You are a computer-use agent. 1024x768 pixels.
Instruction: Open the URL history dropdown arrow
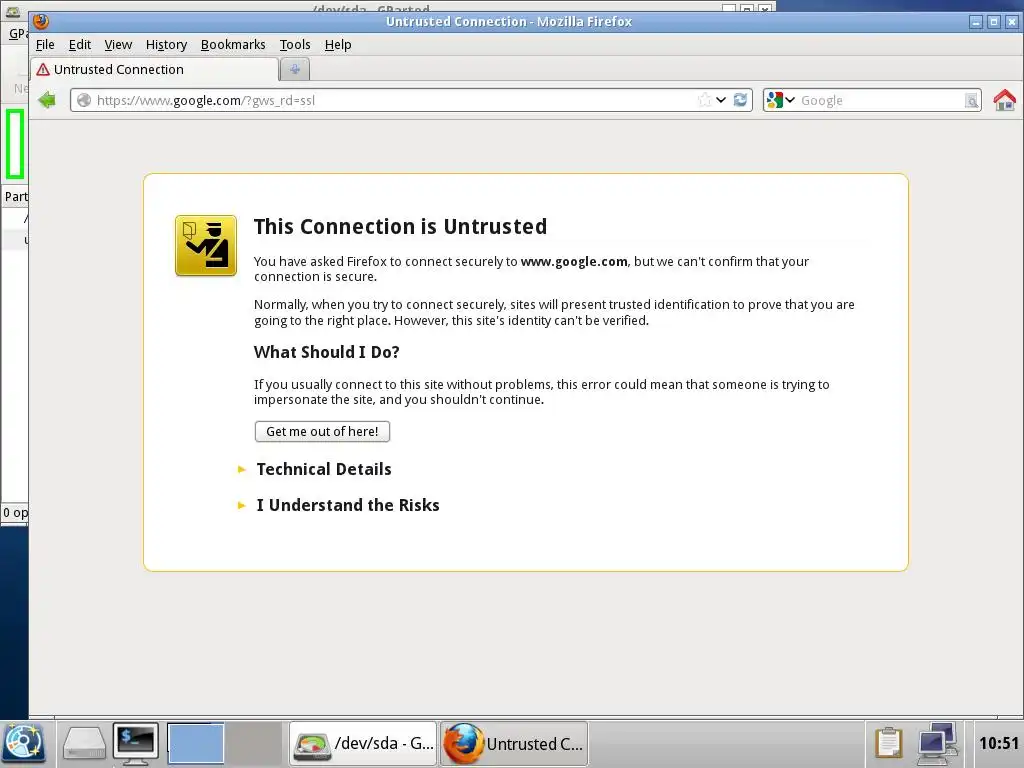721,100
